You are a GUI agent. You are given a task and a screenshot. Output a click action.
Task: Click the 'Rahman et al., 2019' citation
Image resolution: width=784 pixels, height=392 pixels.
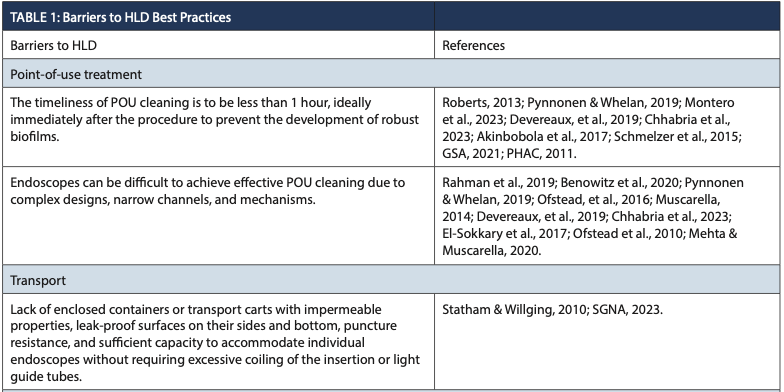click(497, 182)
